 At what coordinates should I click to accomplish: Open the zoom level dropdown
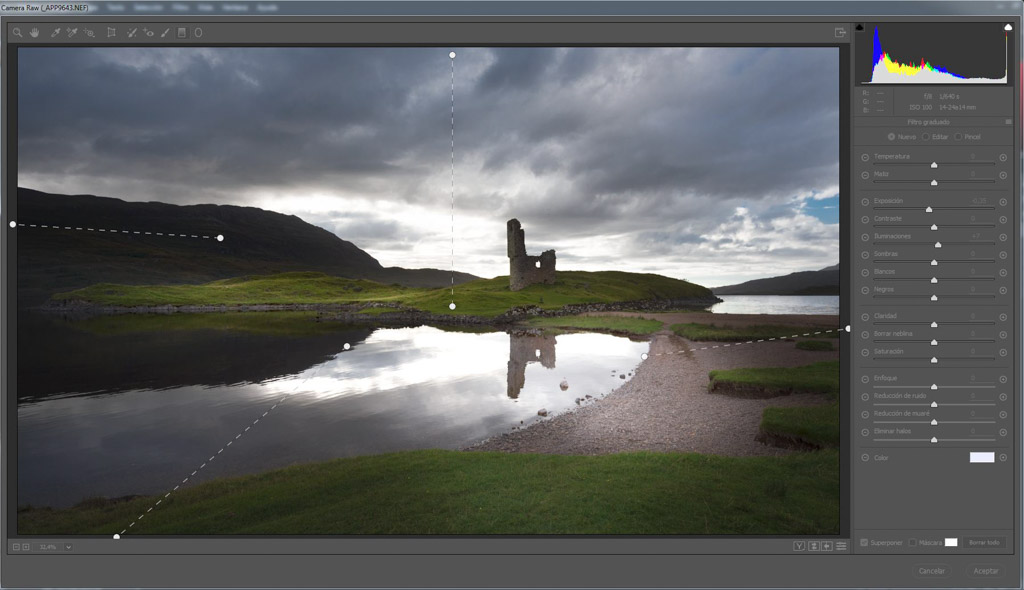pos(68,547)
